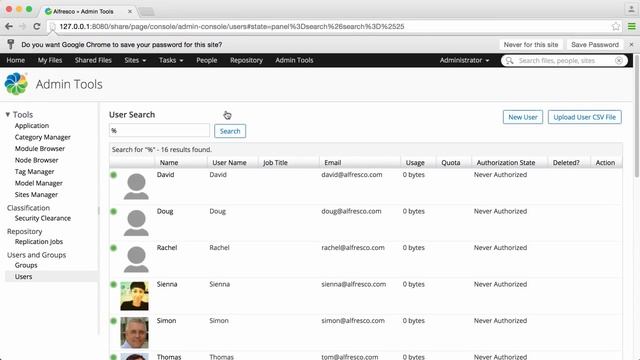This screenshot has width=640, height=360.
Task: Dismiss the save password bar
Action: tap(631, 44)
